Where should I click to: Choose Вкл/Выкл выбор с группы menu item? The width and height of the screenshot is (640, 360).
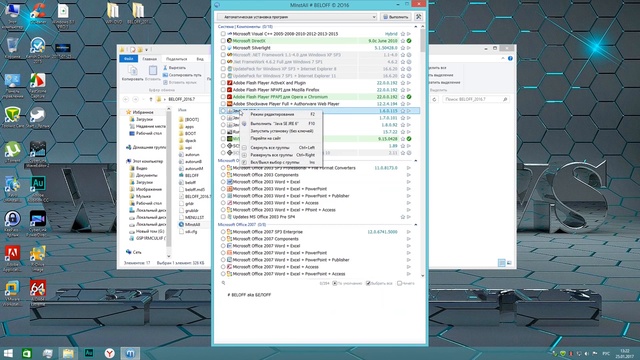pyautogui.click(x=281, y=162)
